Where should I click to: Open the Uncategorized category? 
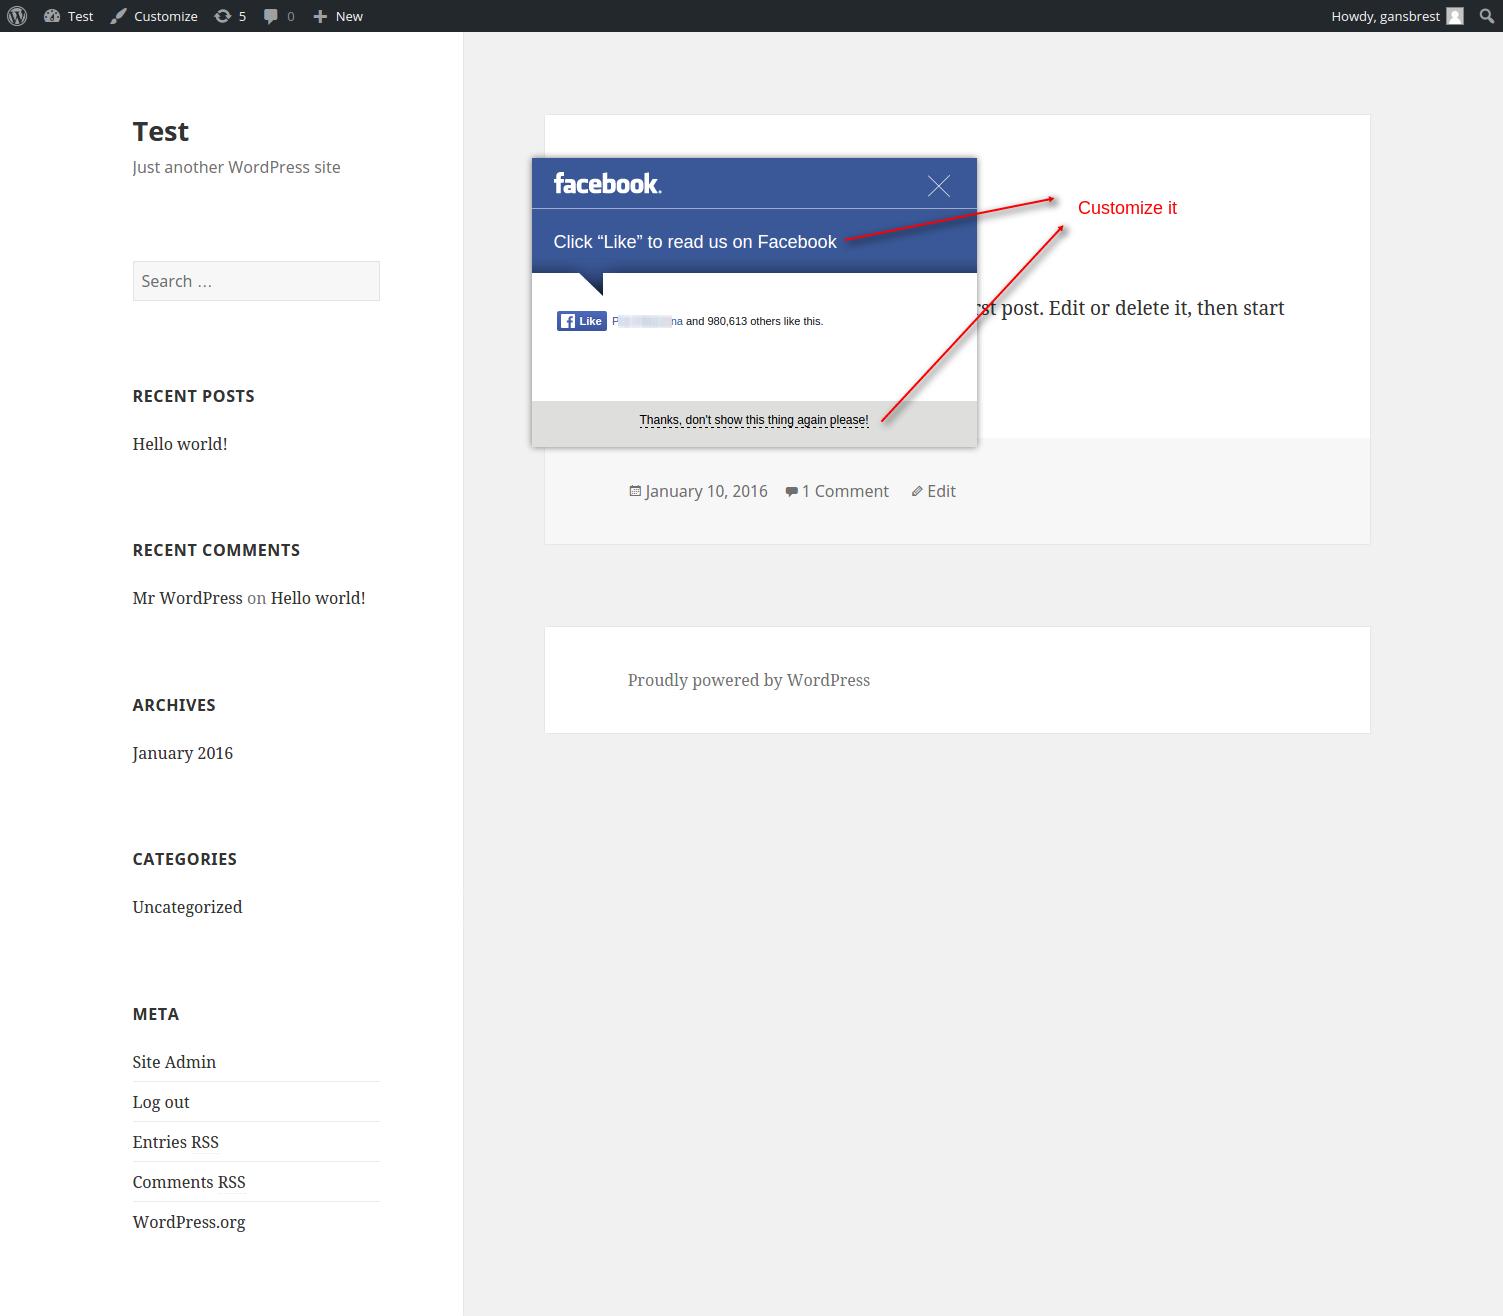click(x=187, y=907)
